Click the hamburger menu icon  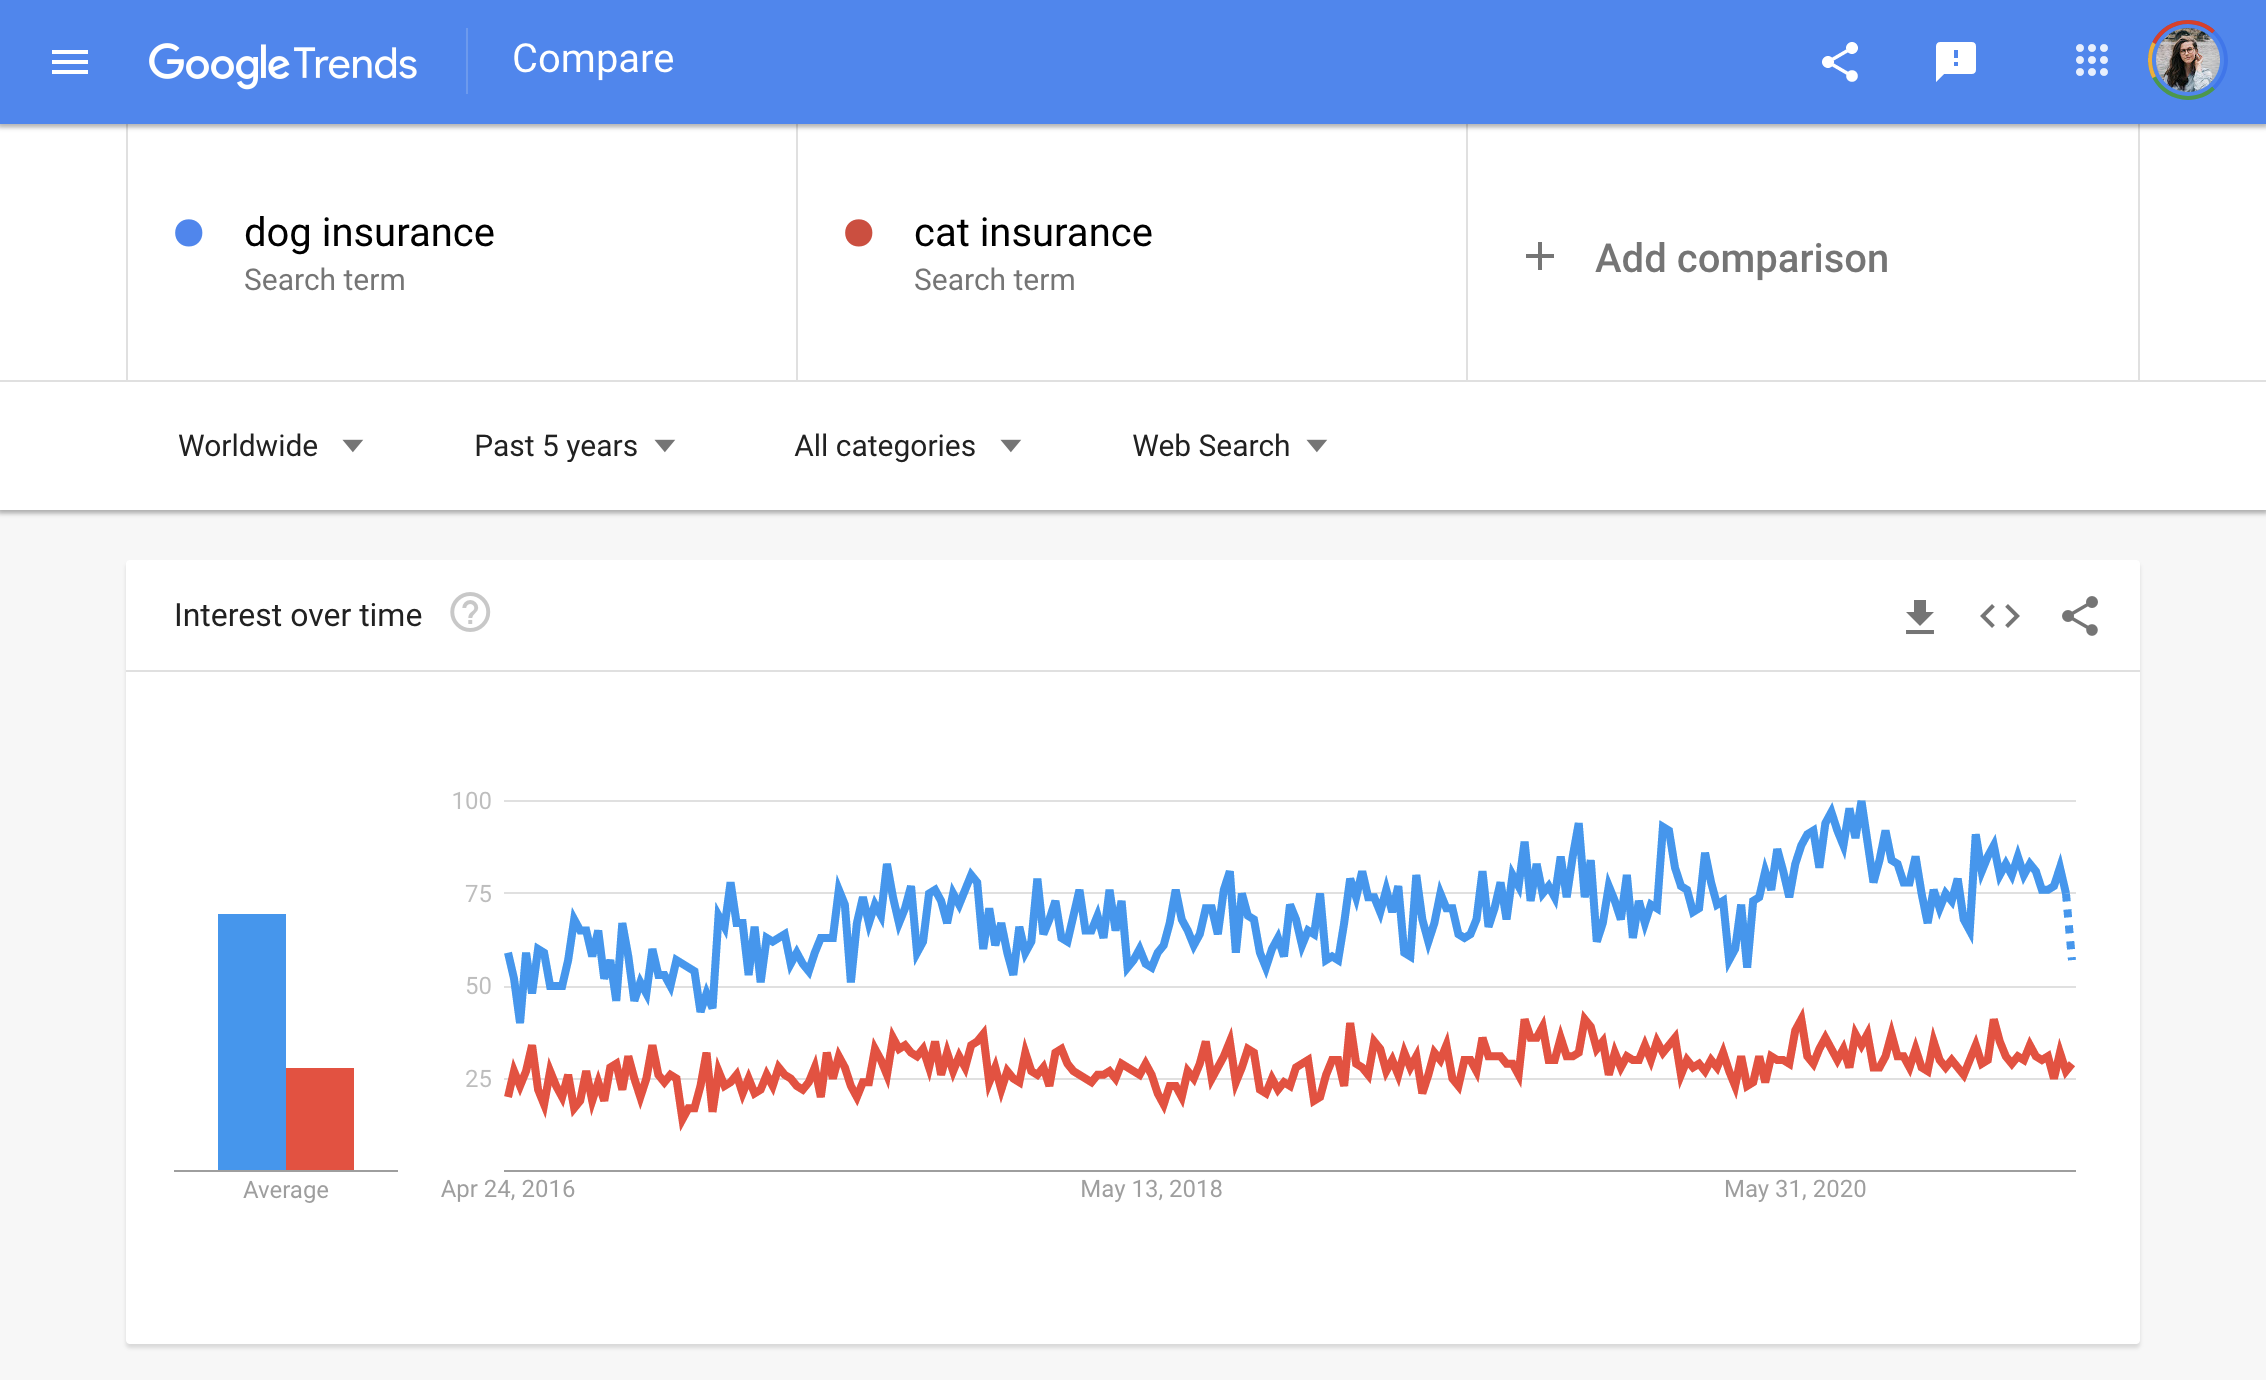70,61
